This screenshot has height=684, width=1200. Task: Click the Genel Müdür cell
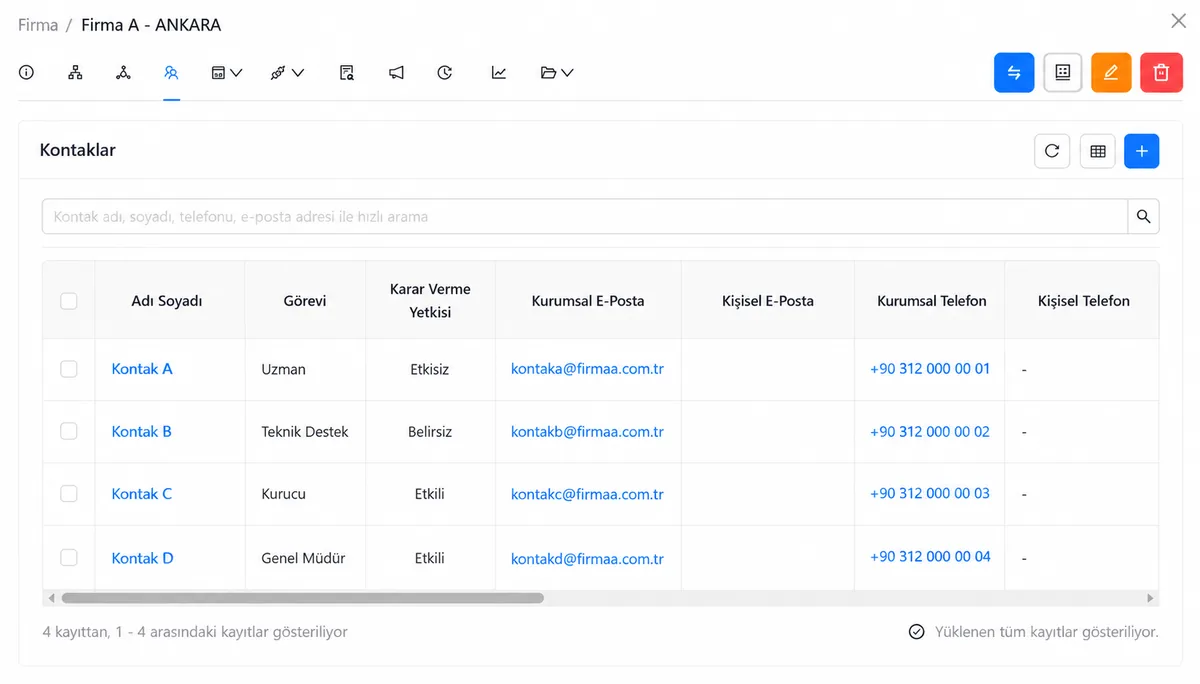pyautogui.click(x=303, y=558)
